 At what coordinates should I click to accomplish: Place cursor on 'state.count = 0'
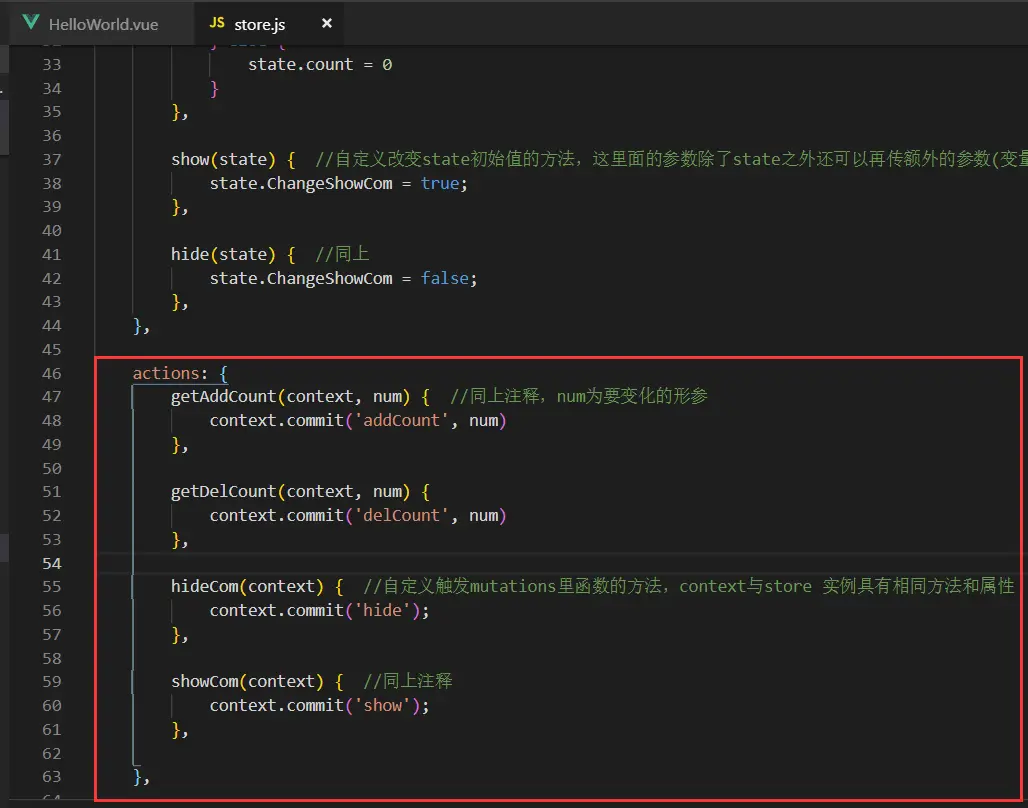(320, 64)
